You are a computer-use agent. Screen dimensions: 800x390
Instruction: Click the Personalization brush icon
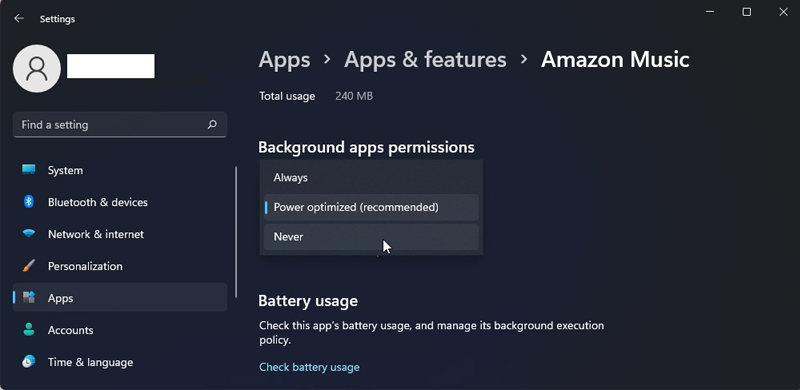pos(29,266)
